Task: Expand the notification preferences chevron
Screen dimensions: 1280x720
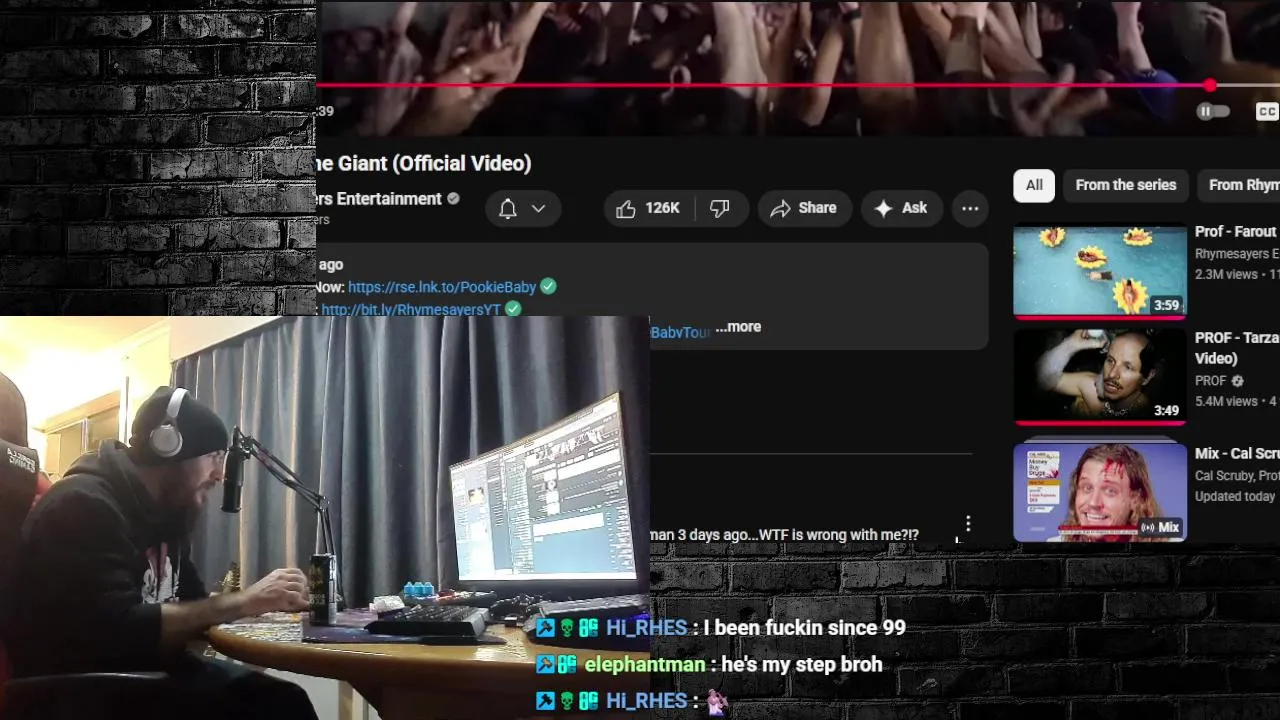Action: point(538,208)
